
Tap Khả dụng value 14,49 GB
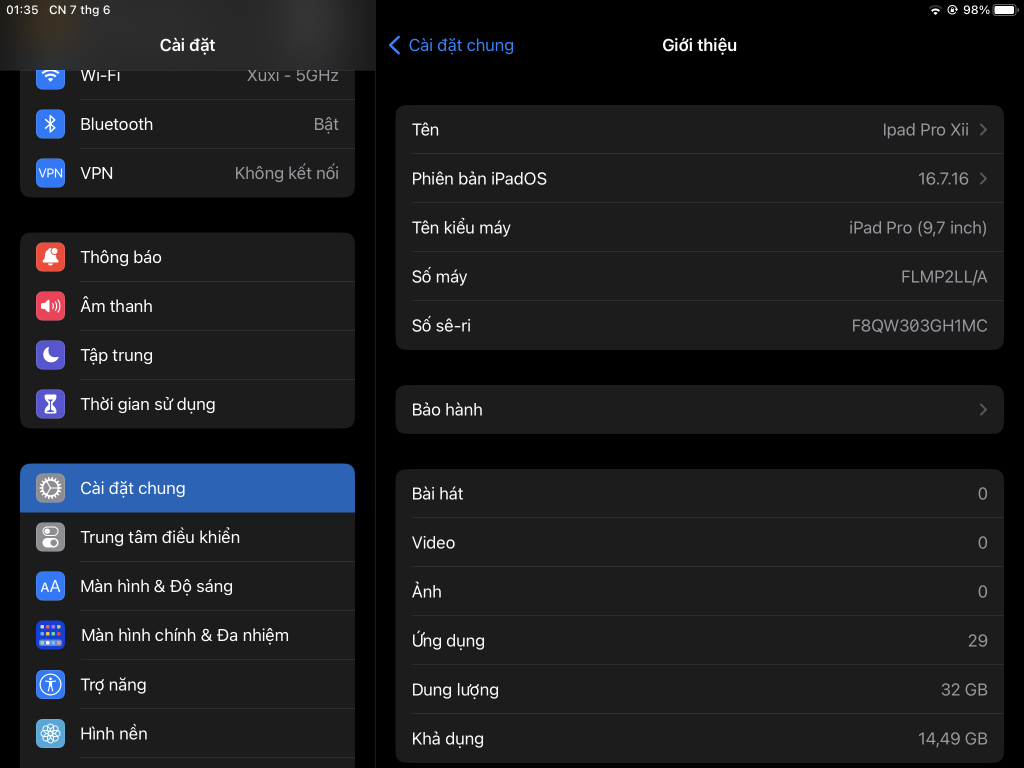[x=952, y=739]
